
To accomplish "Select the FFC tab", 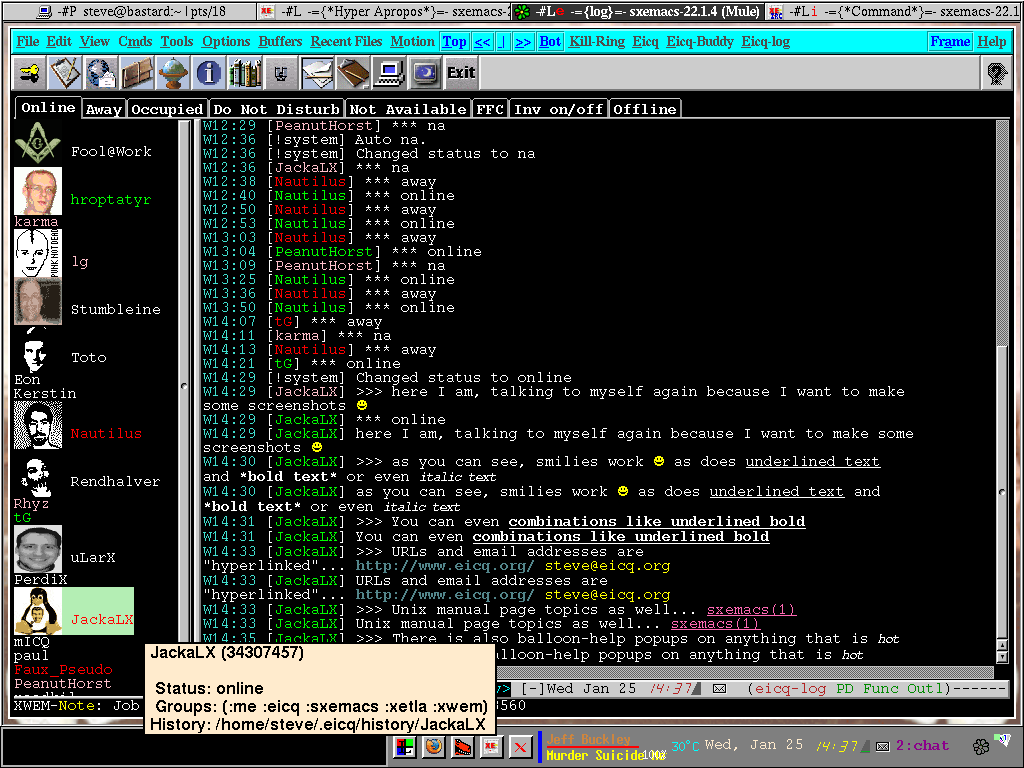I will [490, 109].
